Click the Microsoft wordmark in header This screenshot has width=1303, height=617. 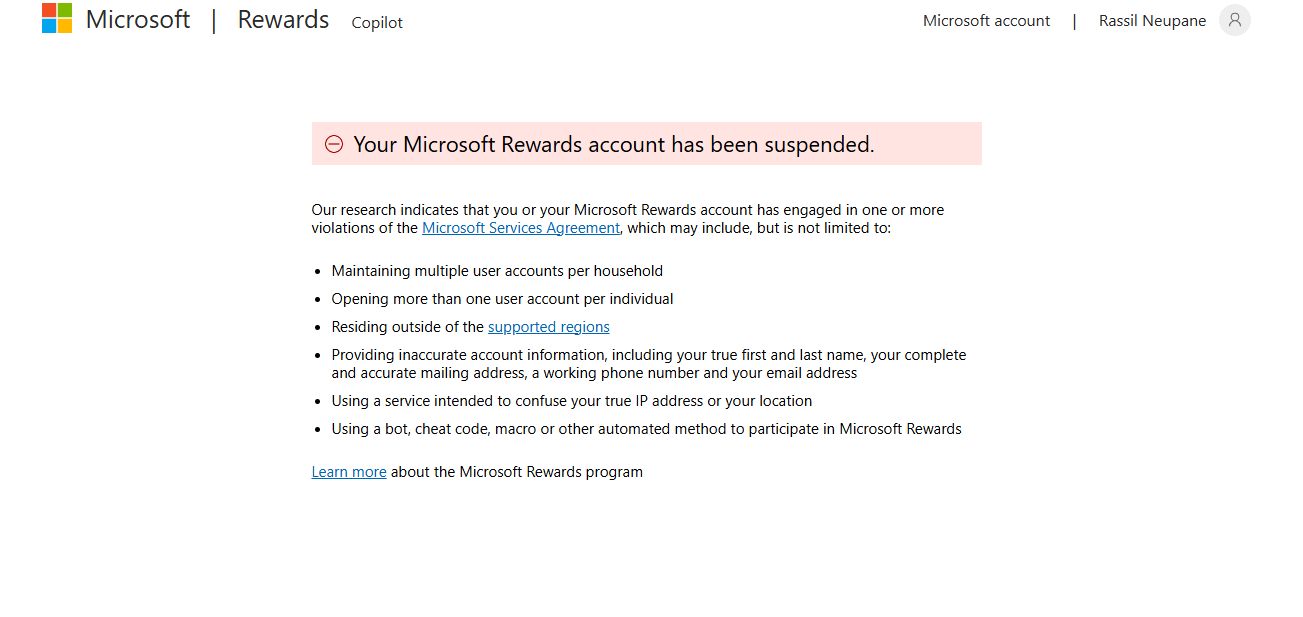pyautogui.click(x=138, y=19)
